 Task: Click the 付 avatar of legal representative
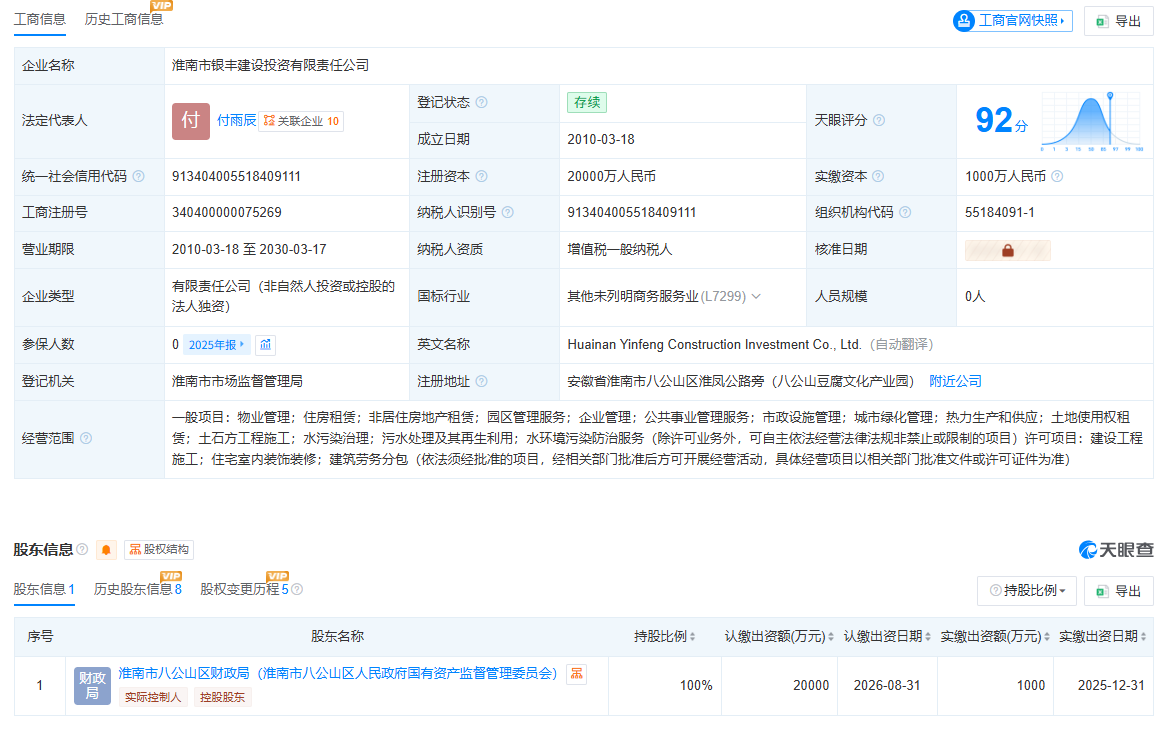click(190, 121)
